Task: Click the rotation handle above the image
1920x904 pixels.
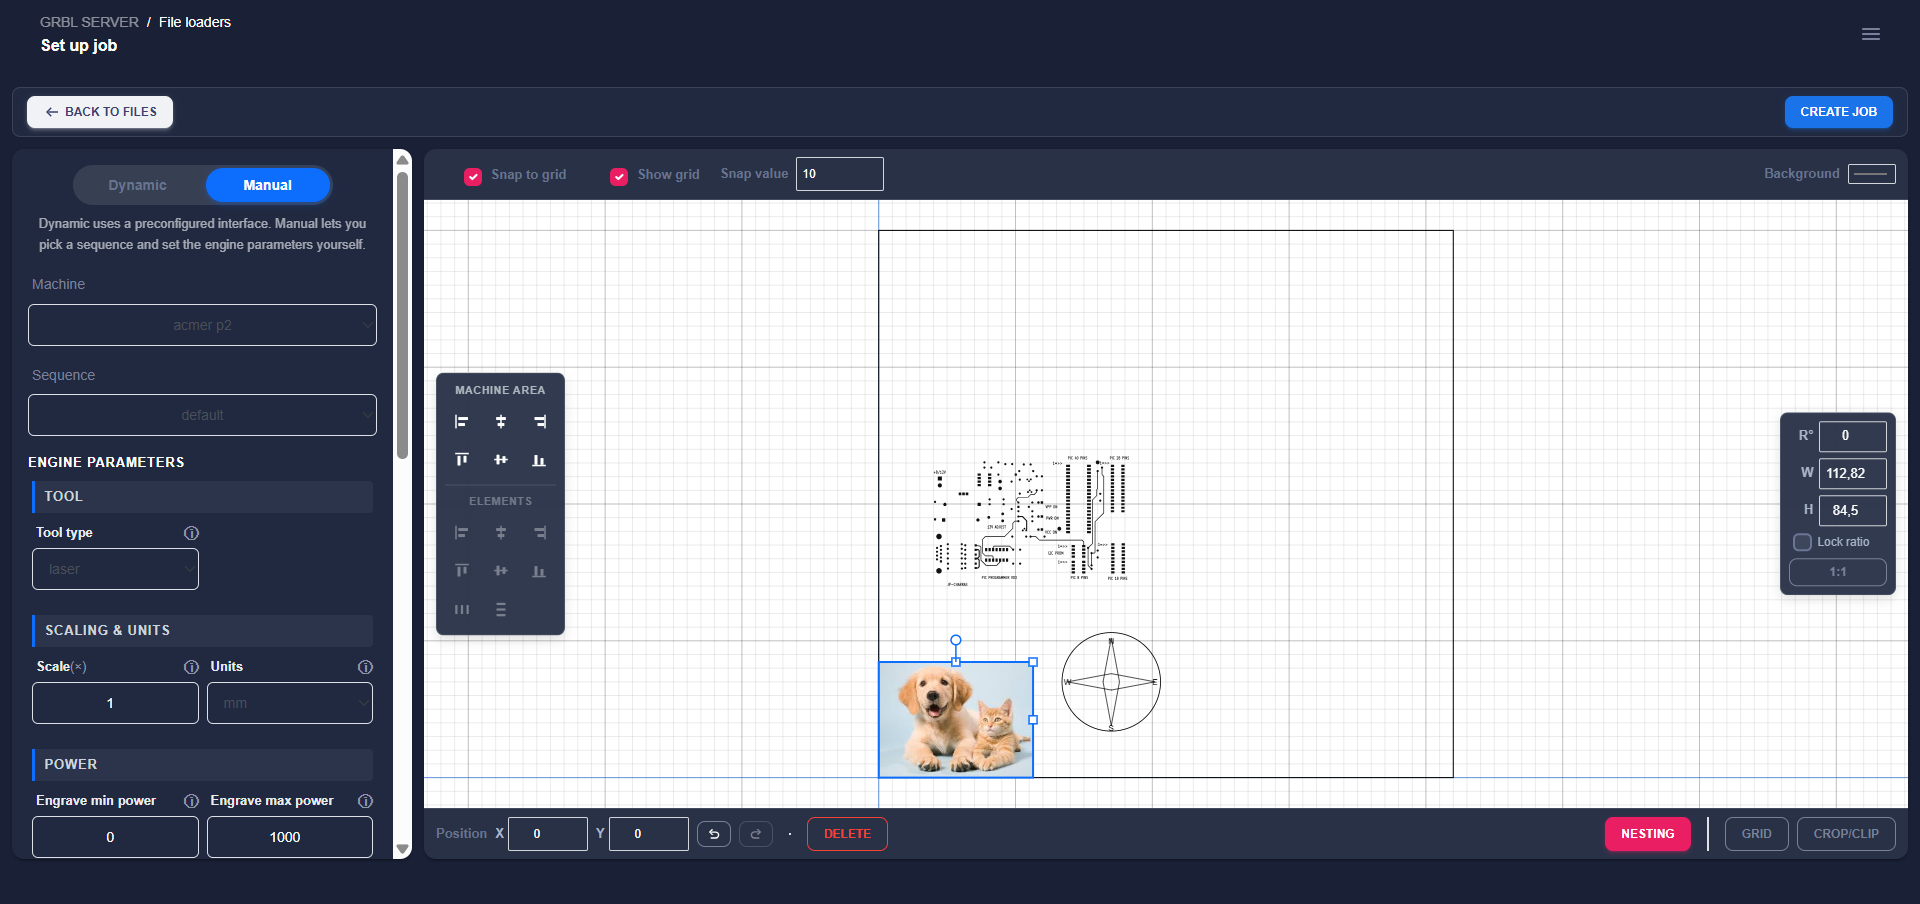Action: tap(956, 640)
